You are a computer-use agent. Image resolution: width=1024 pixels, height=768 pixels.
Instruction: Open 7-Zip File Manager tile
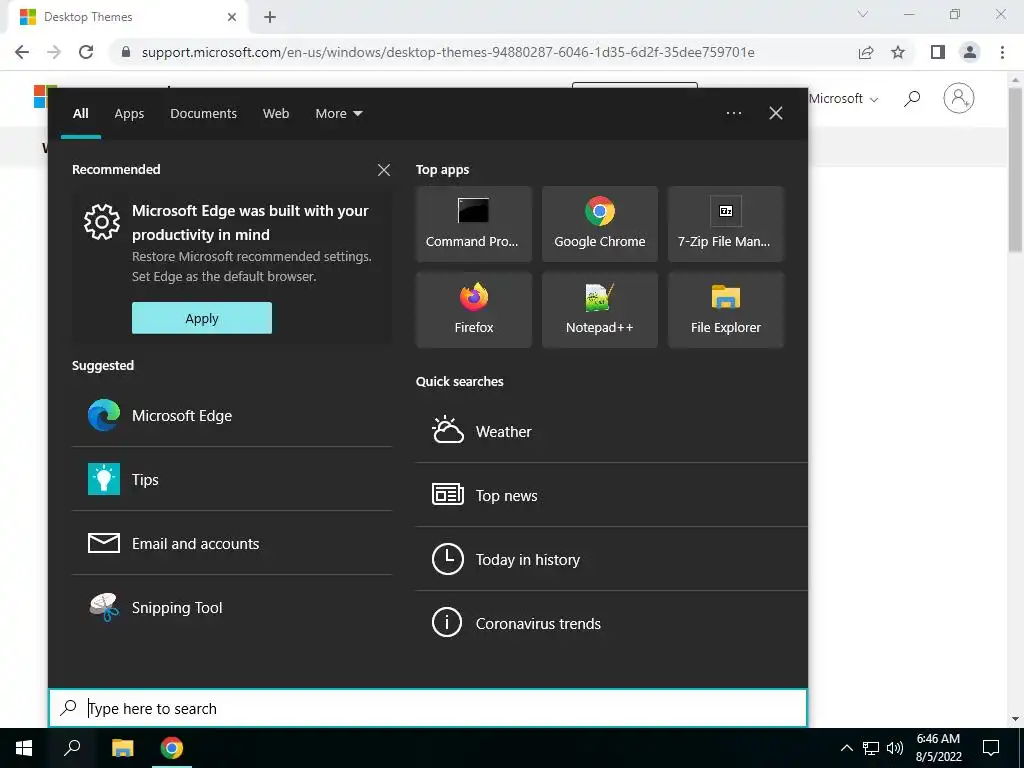tap(726, 224)
